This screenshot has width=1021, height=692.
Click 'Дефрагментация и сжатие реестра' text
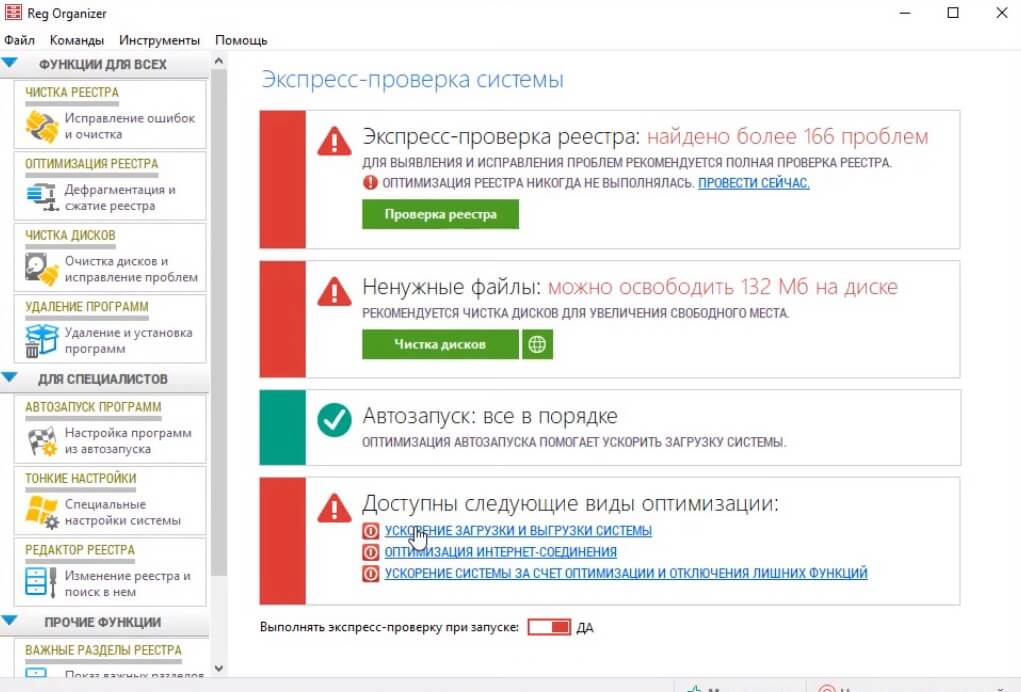click(120, 198)
